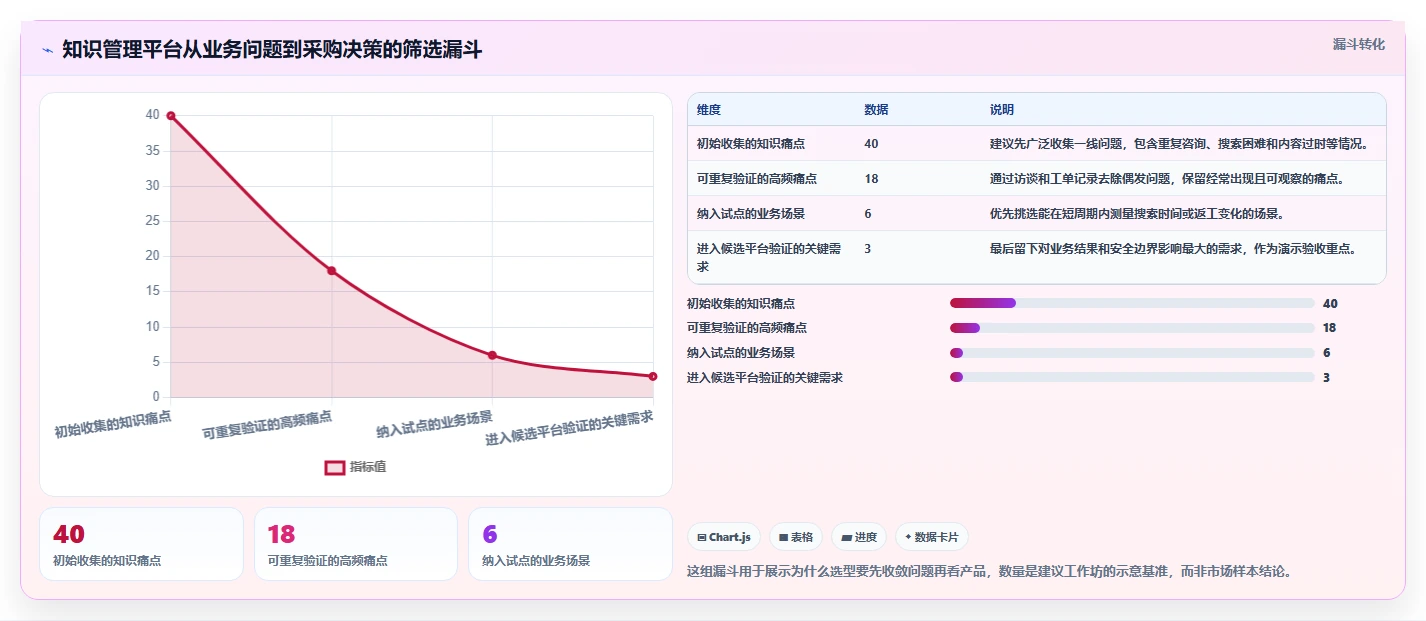The image size is (1426, 621).
Task: Click the lightning icon beside the funnel title
Action: click(x=47, y=50)
